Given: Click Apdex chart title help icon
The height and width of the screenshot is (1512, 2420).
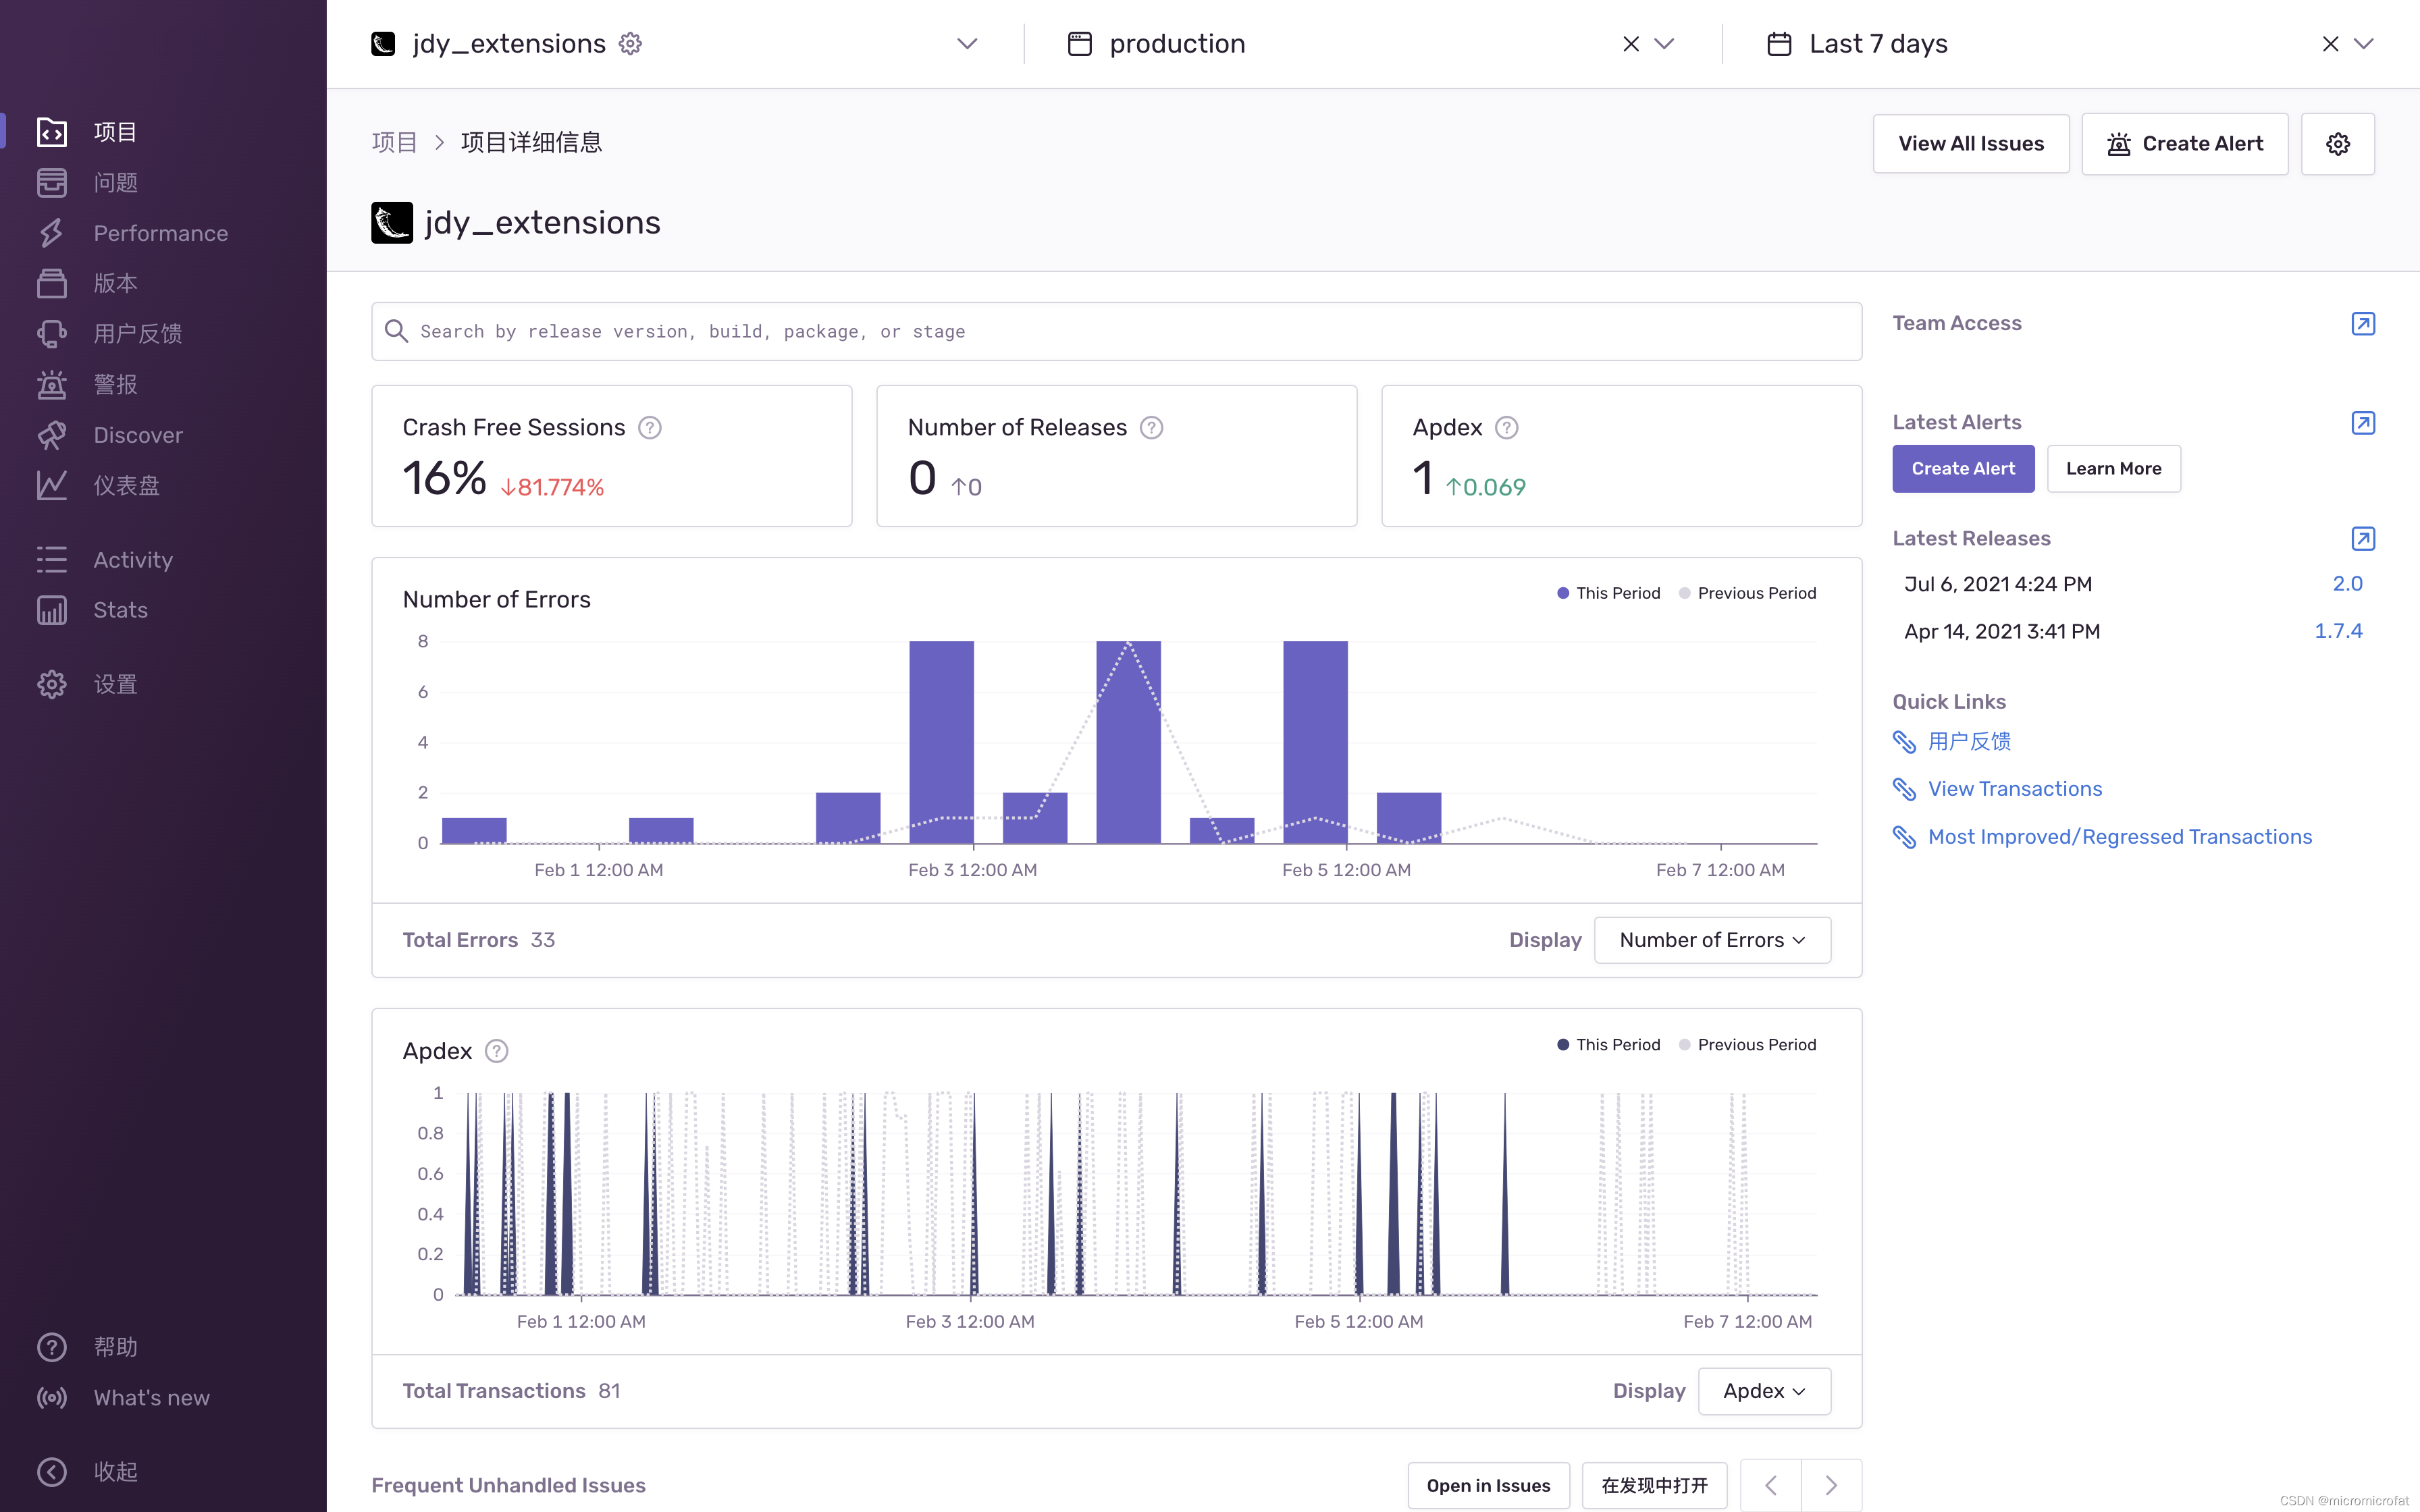Looking at the screenshot, I should [x=497, y=1051].
